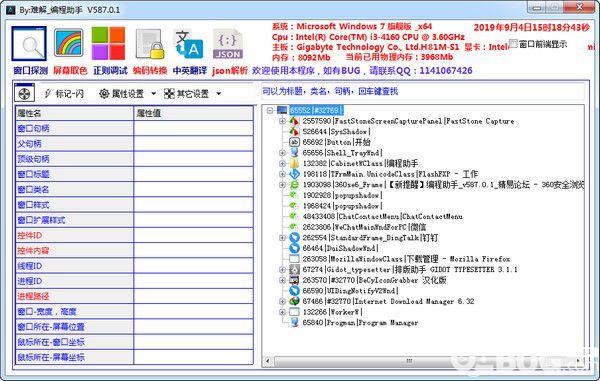Expand the BeCyIconGrabber 汉化版 node
Screen dimensions: 600x381
282,280
